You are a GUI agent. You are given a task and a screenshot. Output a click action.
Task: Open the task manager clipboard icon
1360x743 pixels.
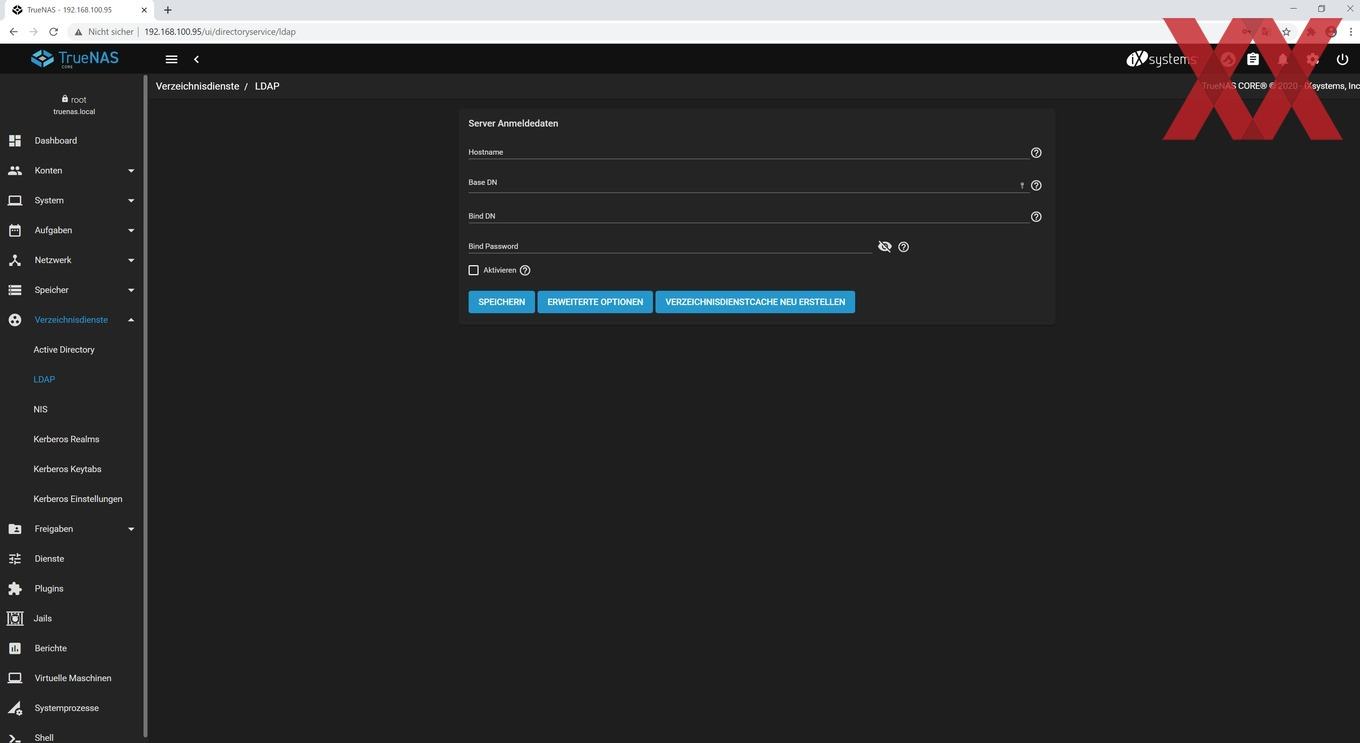[1252, 60]
